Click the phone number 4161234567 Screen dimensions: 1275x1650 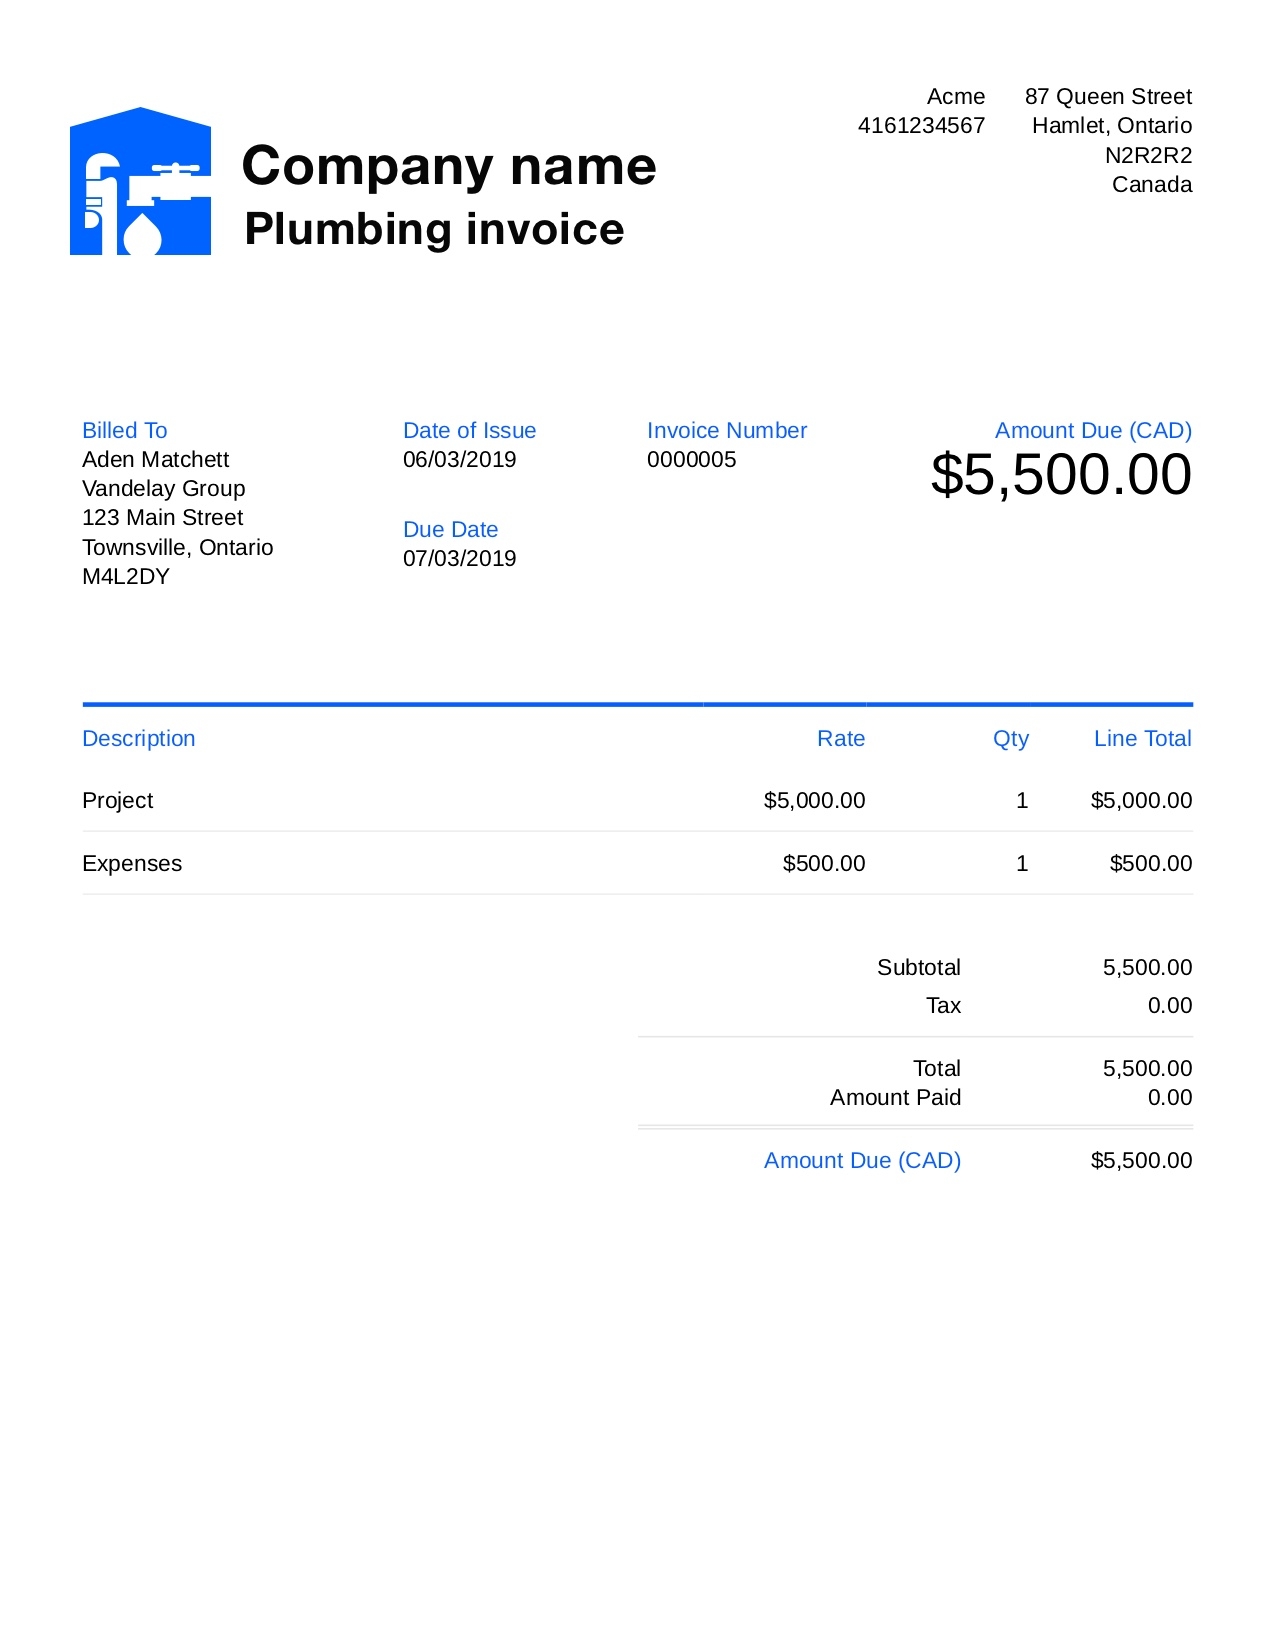click(921, 126)
